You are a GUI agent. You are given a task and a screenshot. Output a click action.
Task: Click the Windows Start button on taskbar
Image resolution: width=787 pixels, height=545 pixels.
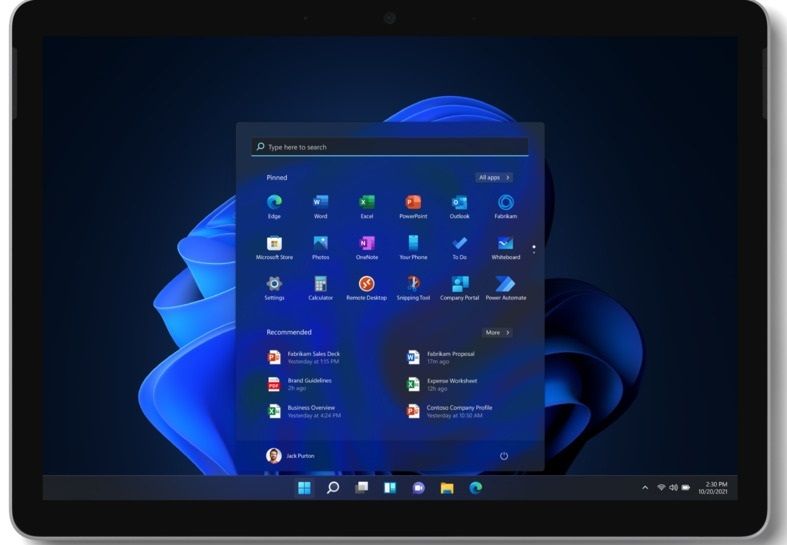[304, 487]
